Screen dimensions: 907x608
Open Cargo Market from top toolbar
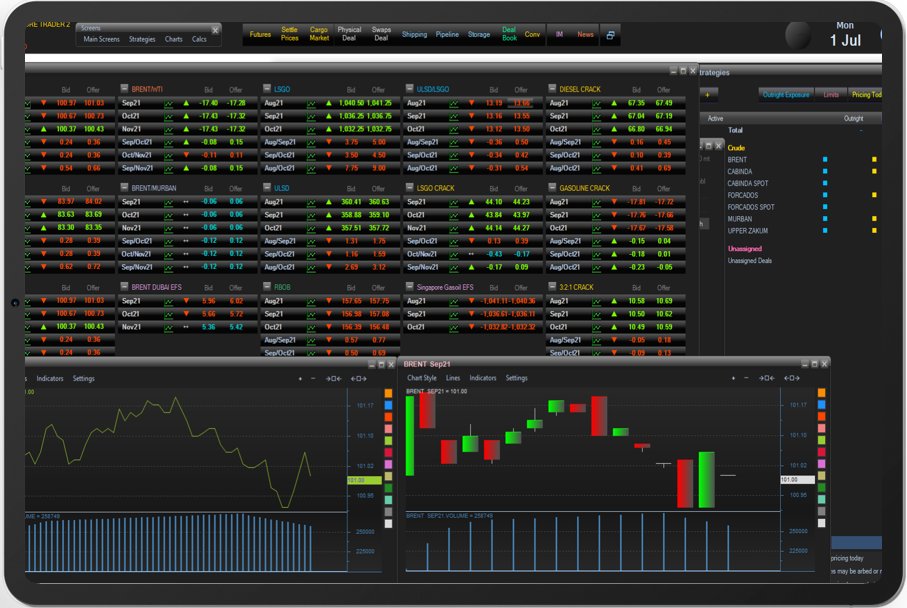coord(319,34)
